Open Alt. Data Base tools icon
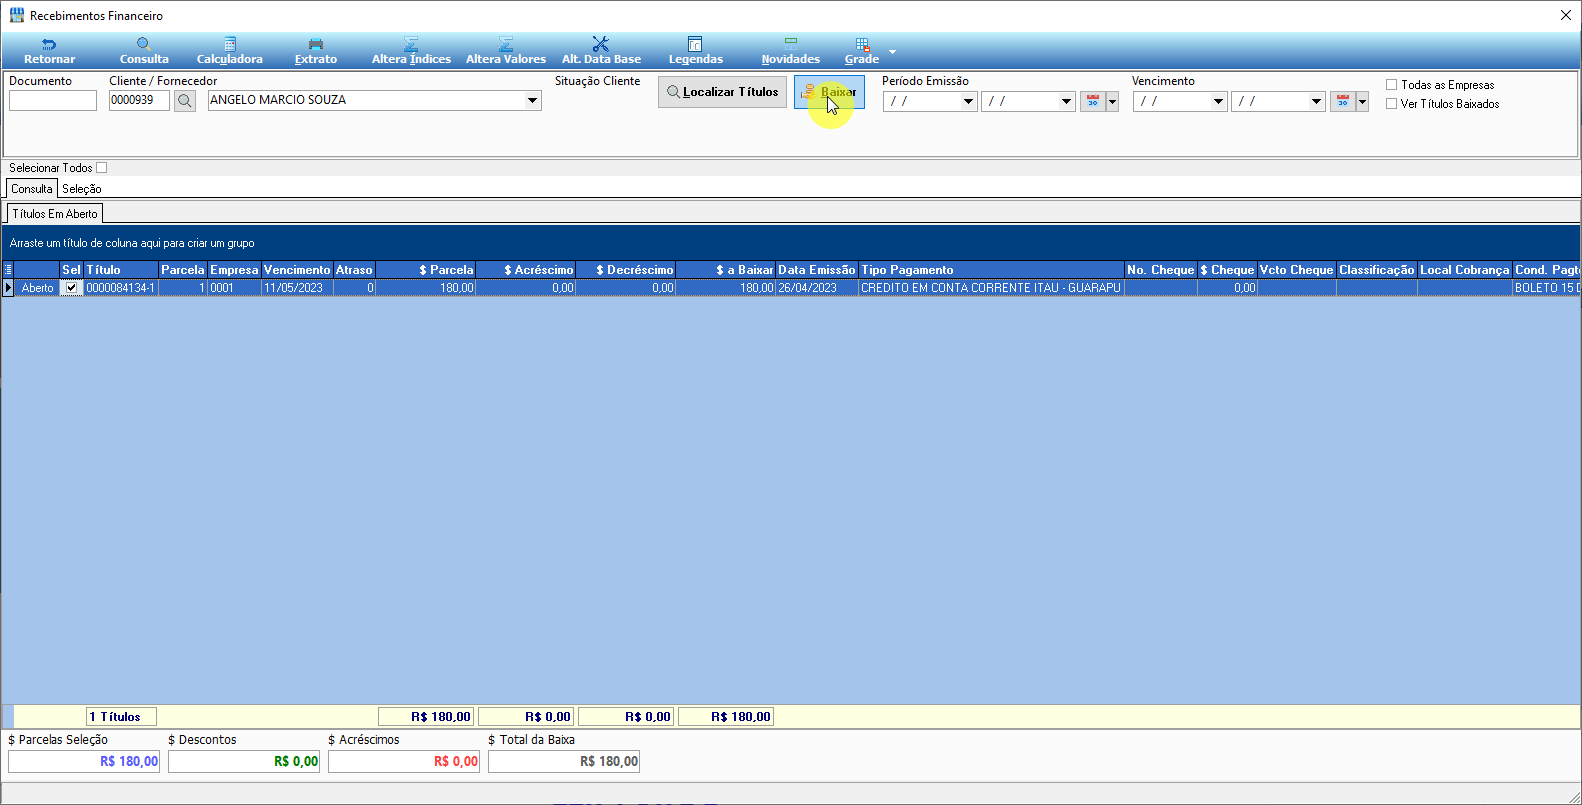1582x805 pixels. tap(600, 44)
